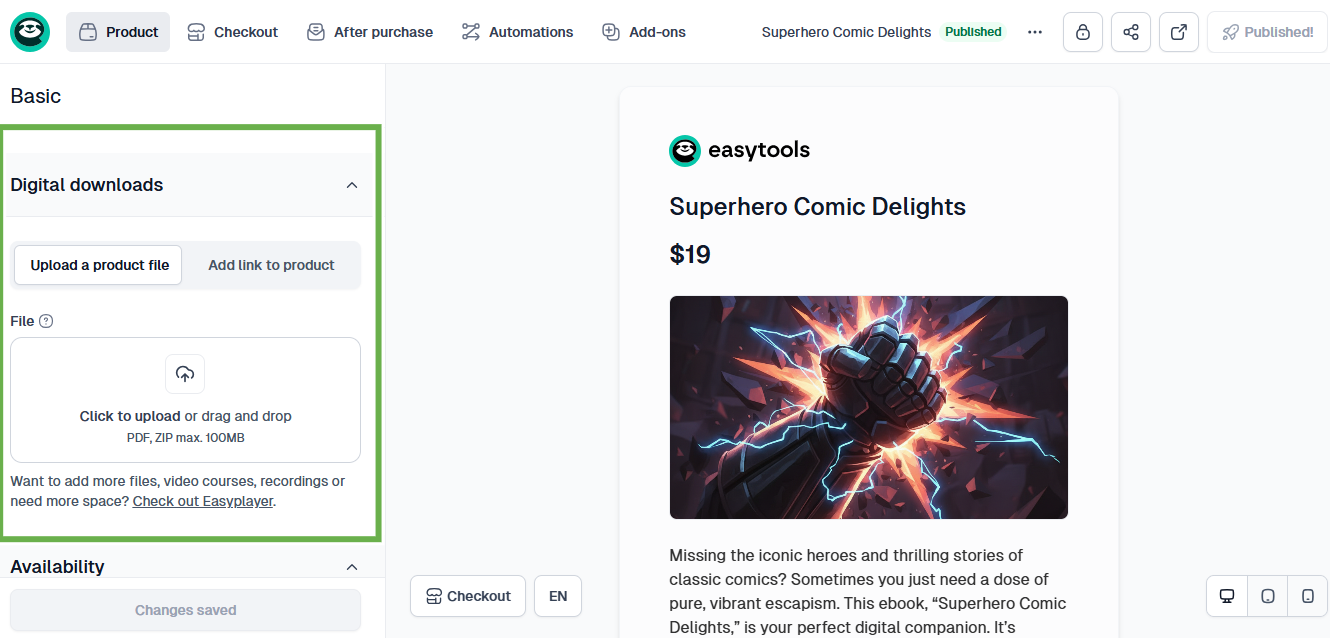Click the Check out Easyplayer link
1330x638 pixels.
point(203,501)
